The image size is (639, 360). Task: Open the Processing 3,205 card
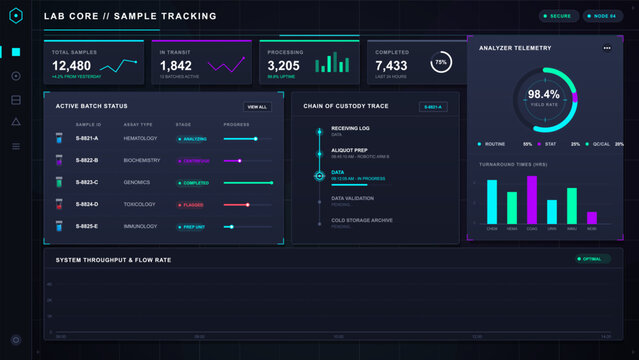309,62
